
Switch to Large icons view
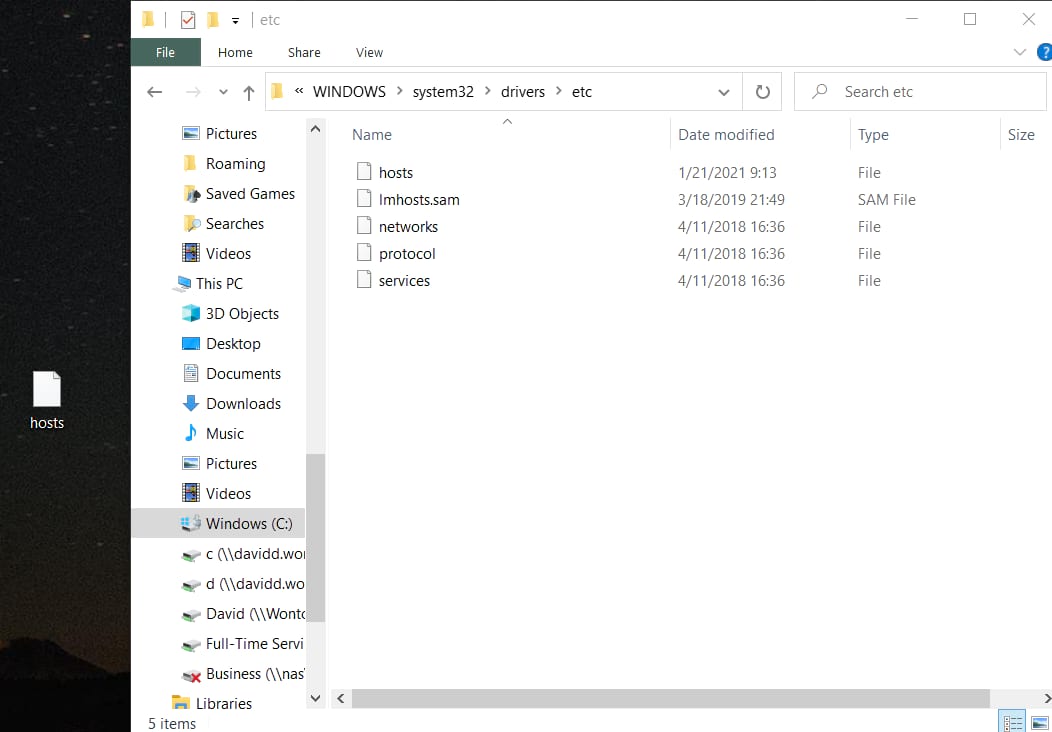1039,722
